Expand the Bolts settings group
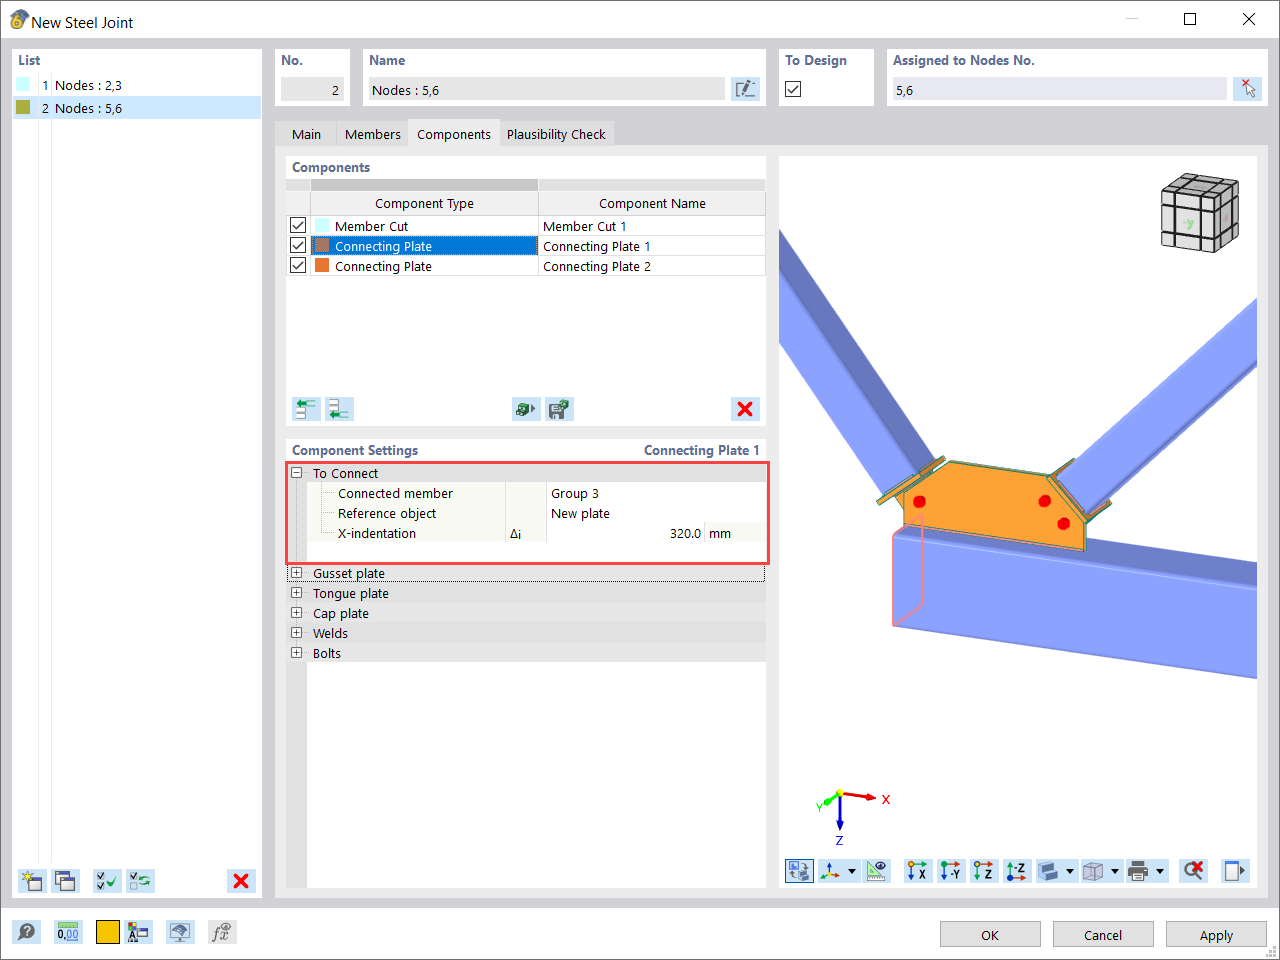1280x960 pixels. pyautogui.click(x=297, y=653)
